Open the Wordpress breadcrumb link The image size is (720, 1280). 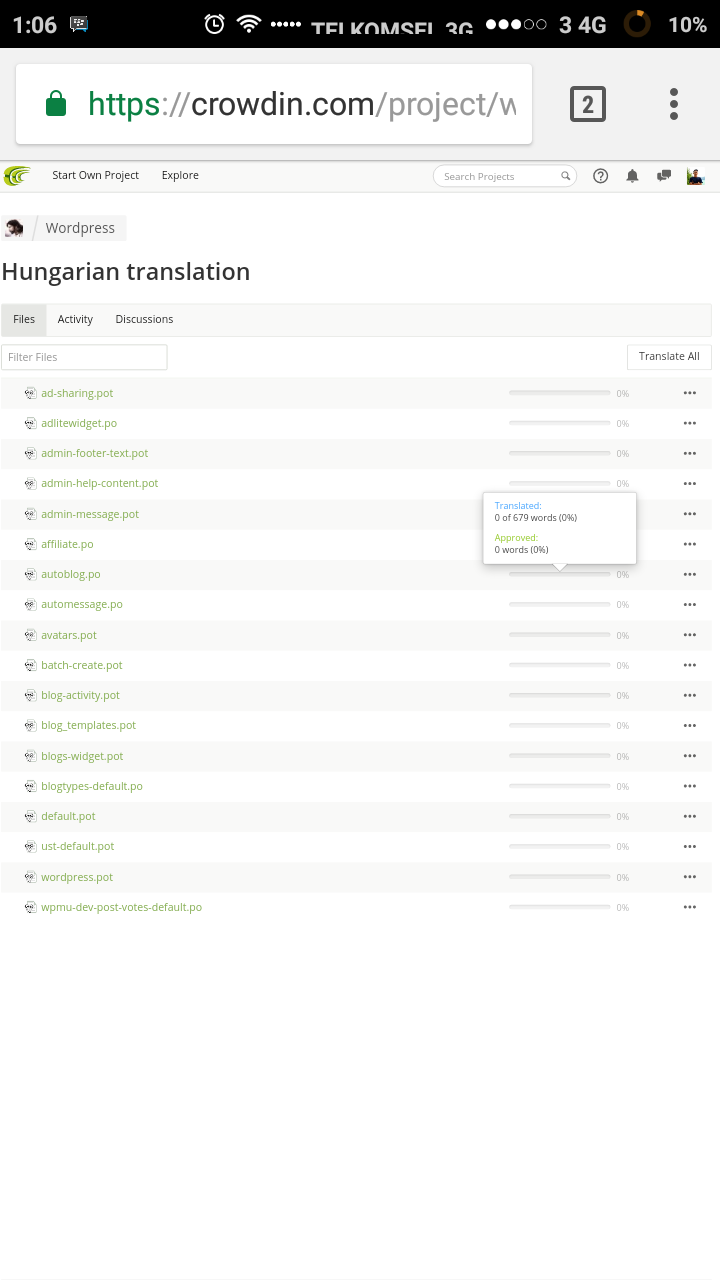80,228
